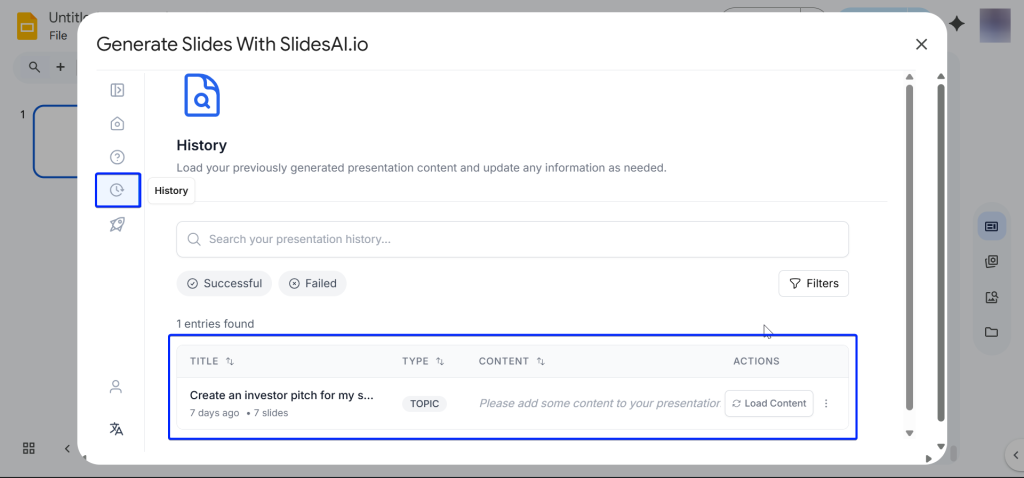Screen dimensions: 1024x478
Task: Sort entries by the TITLE column
Action: (x=212, y=361)
